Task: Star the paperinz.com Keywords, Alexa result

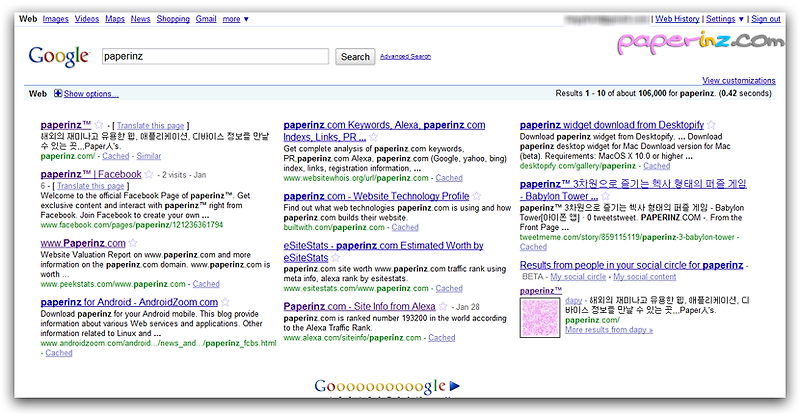Action: 373,137
